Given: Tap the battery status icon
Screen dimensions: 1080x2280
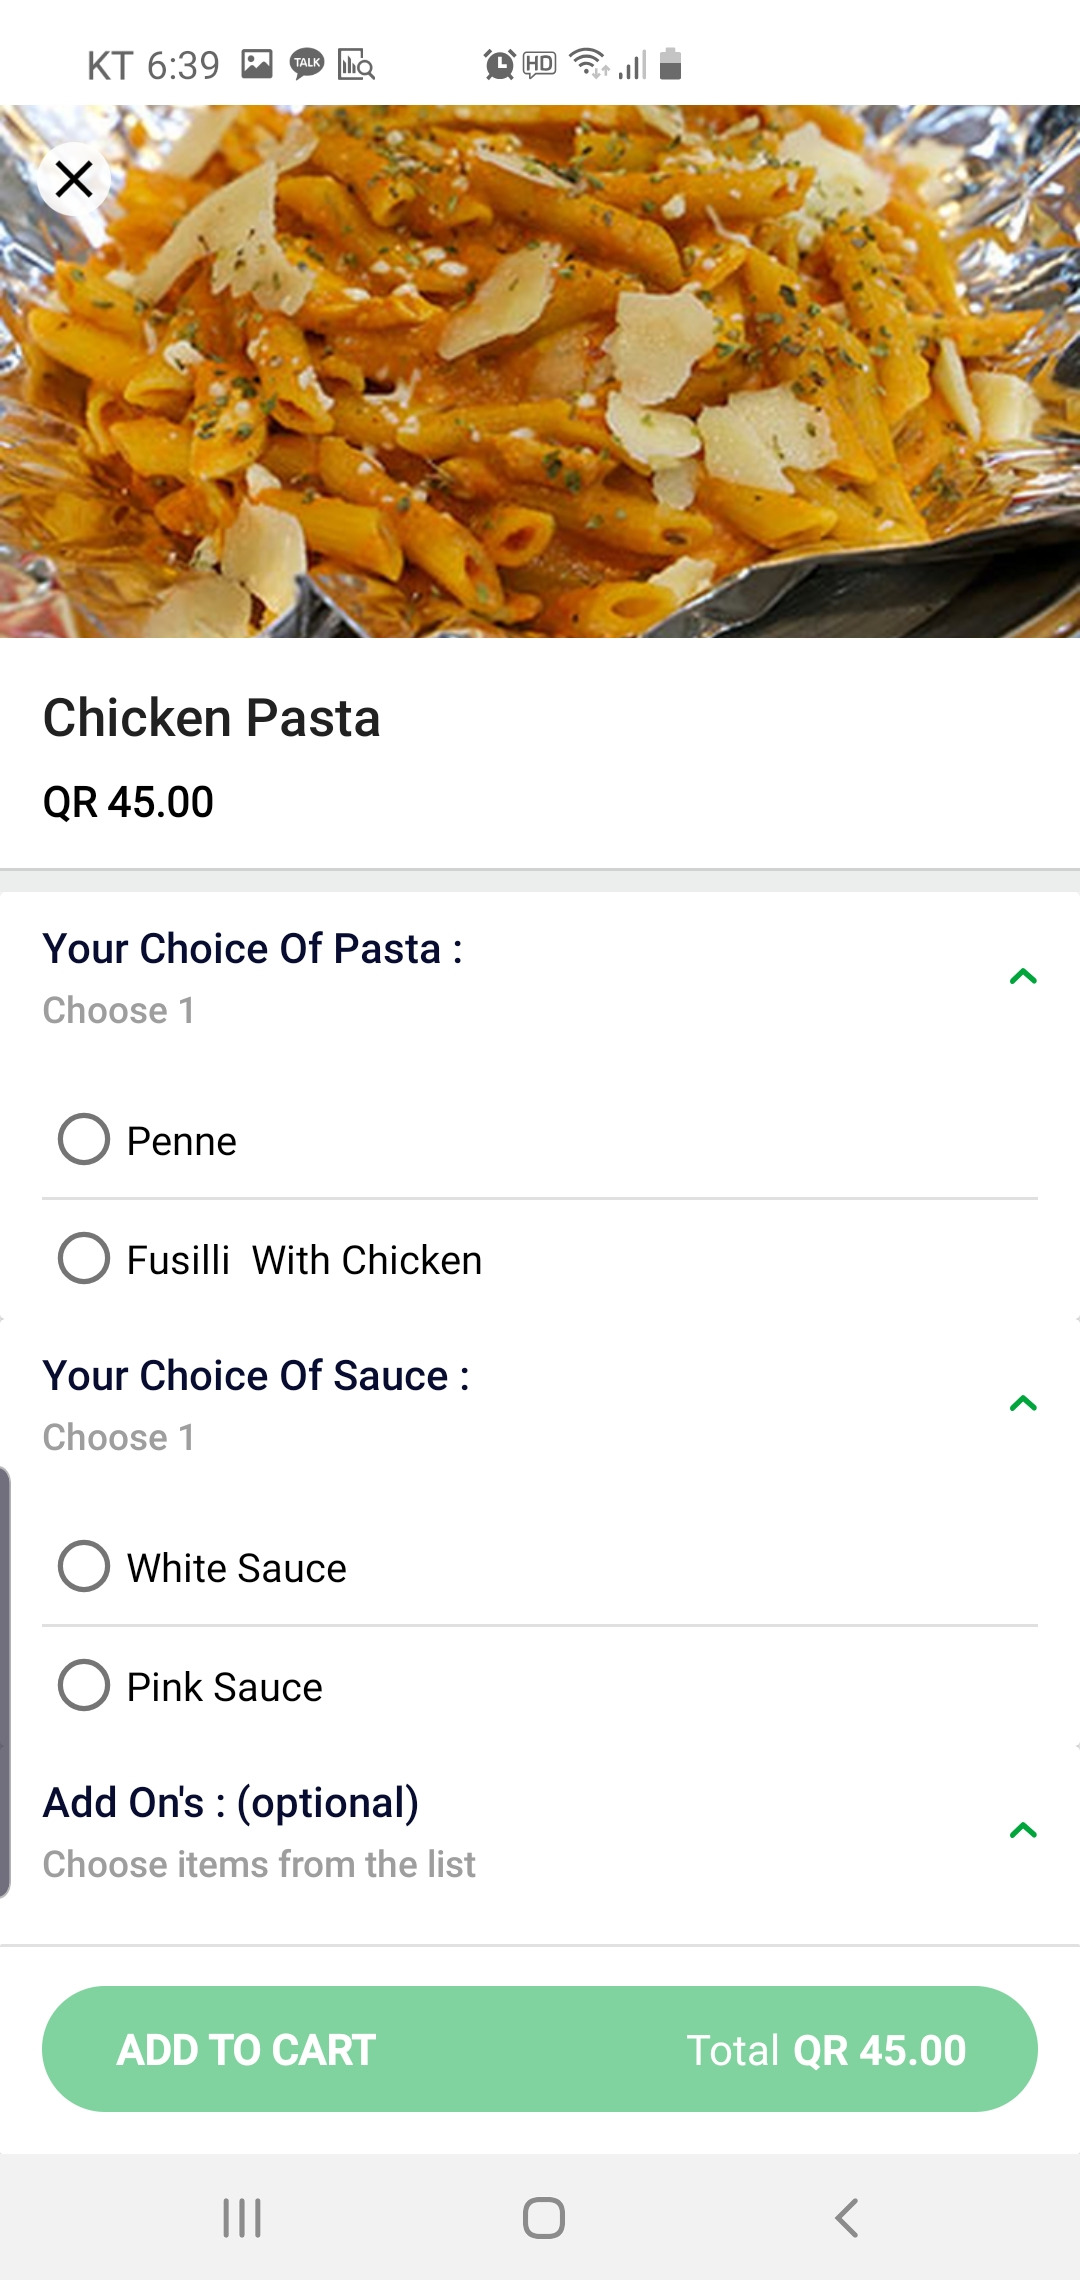Looking at the screenshot, I should [x=671, y=64].
